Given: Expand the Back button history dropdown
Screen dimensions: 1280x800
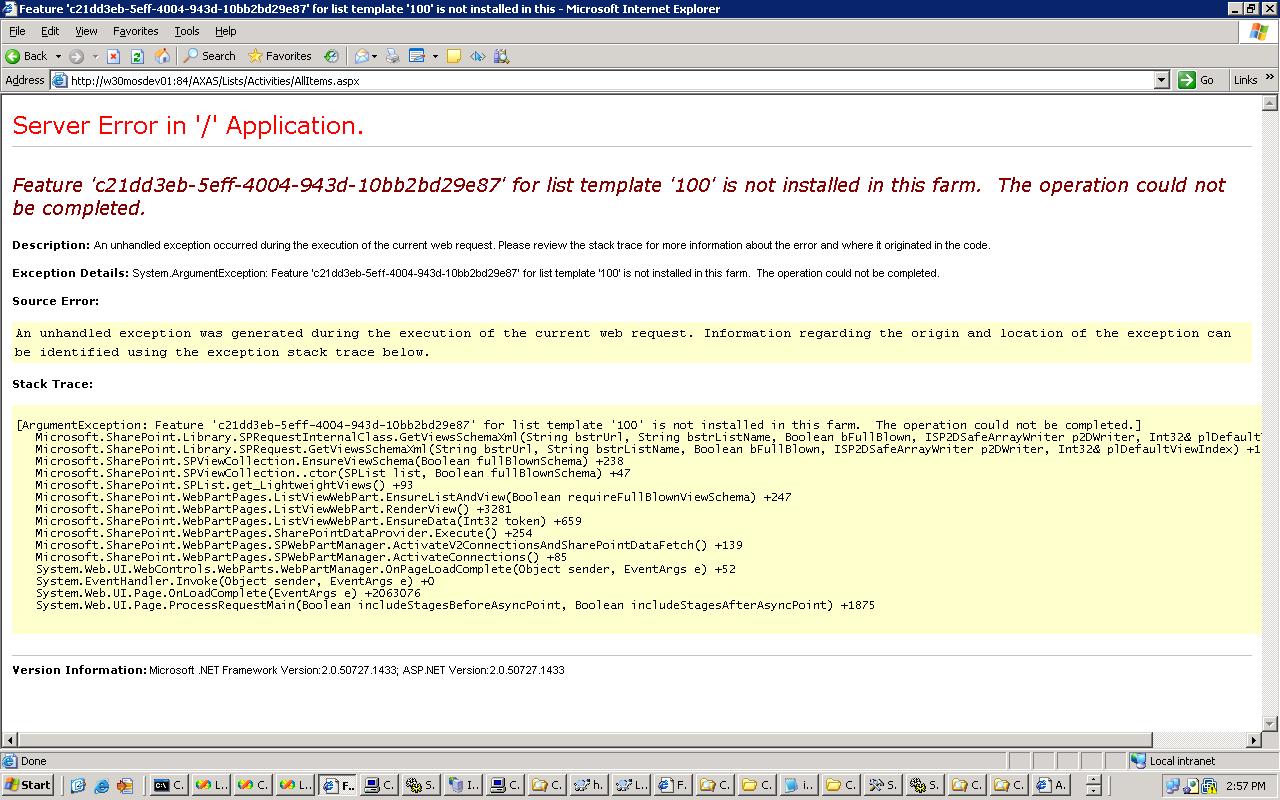Looking at the screenshot, I should (x=58, y=56).
